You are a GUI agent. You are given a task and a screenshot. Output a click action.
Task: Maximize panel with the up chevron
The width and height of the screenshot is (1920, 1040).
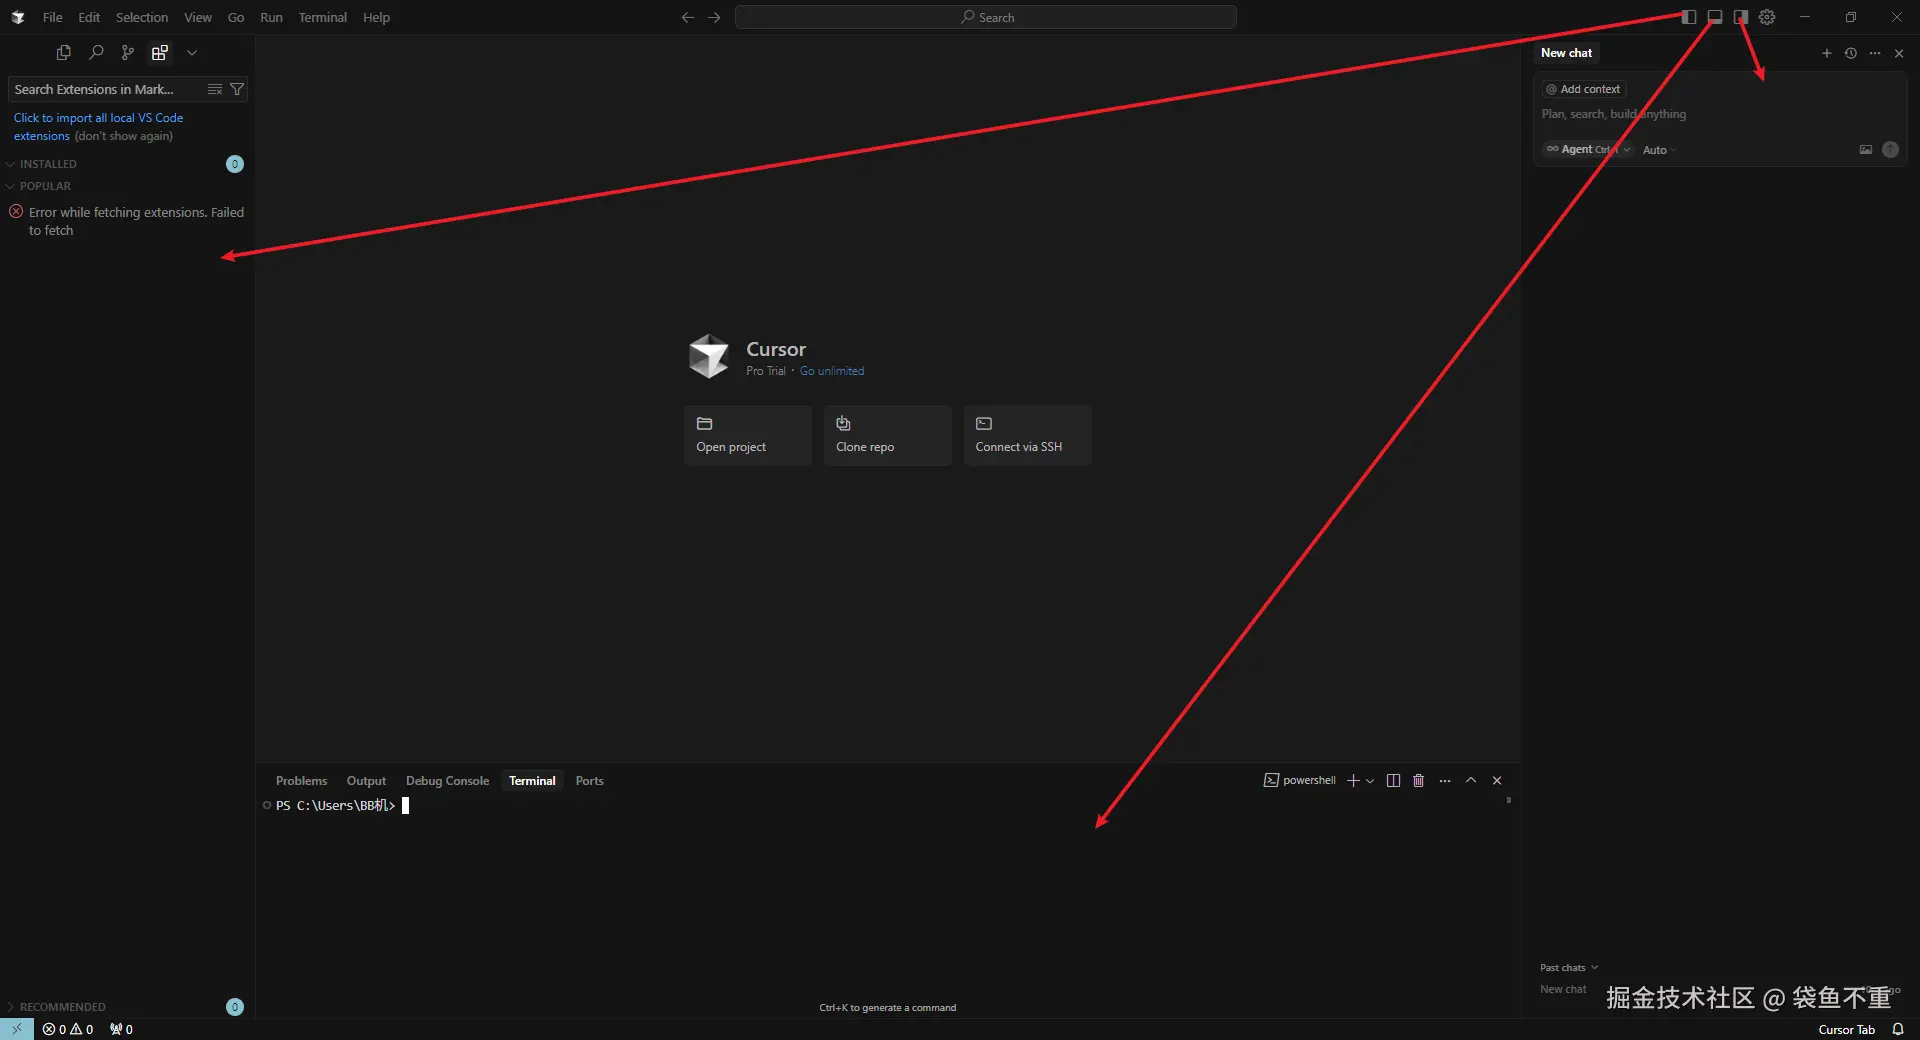point(1471,780)
